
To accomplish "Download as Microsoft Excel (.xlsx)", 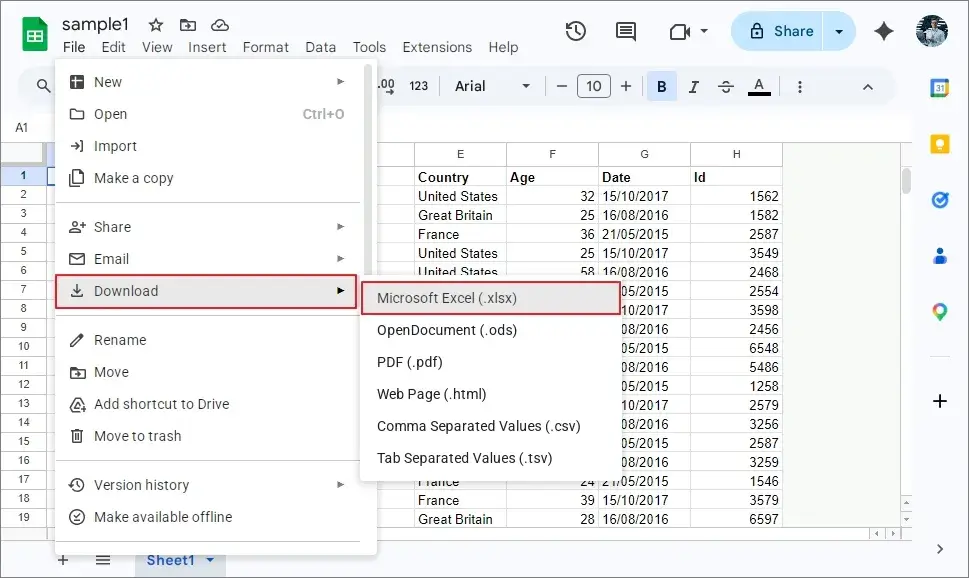I will click(x=491, y=298).
